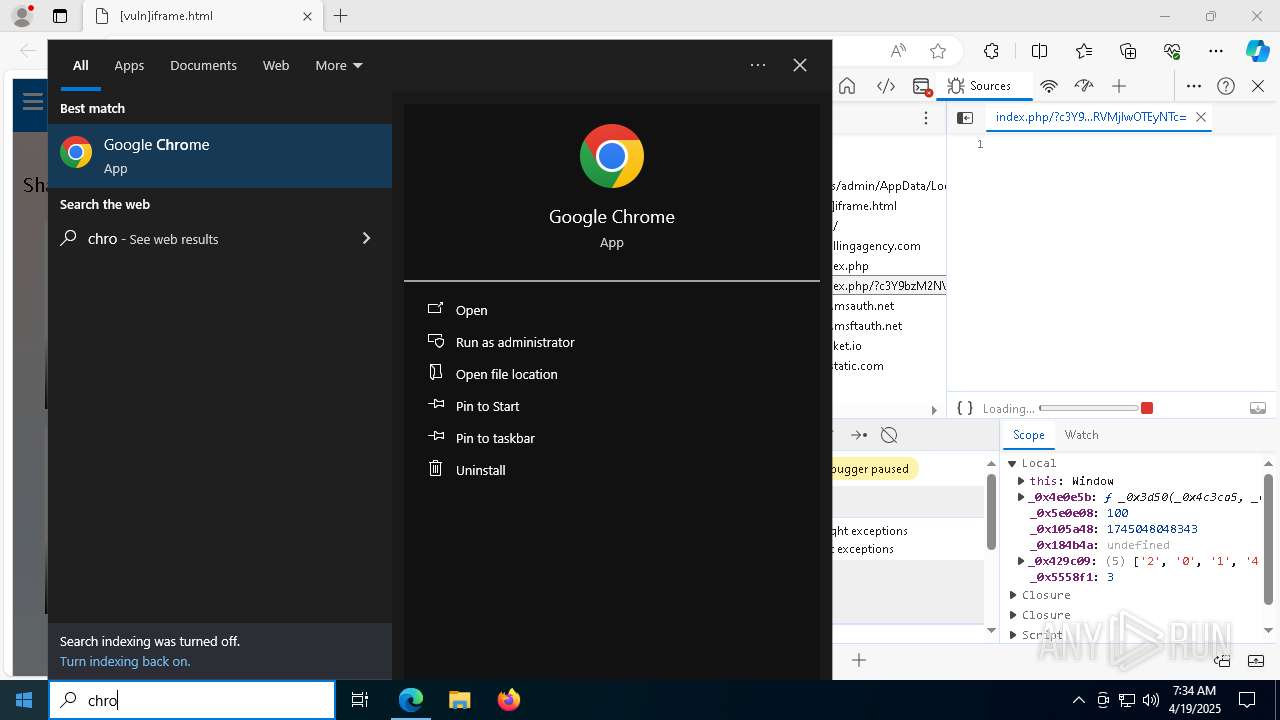
Task: Add more tools with the plus icon
Action: point(1119,86)
